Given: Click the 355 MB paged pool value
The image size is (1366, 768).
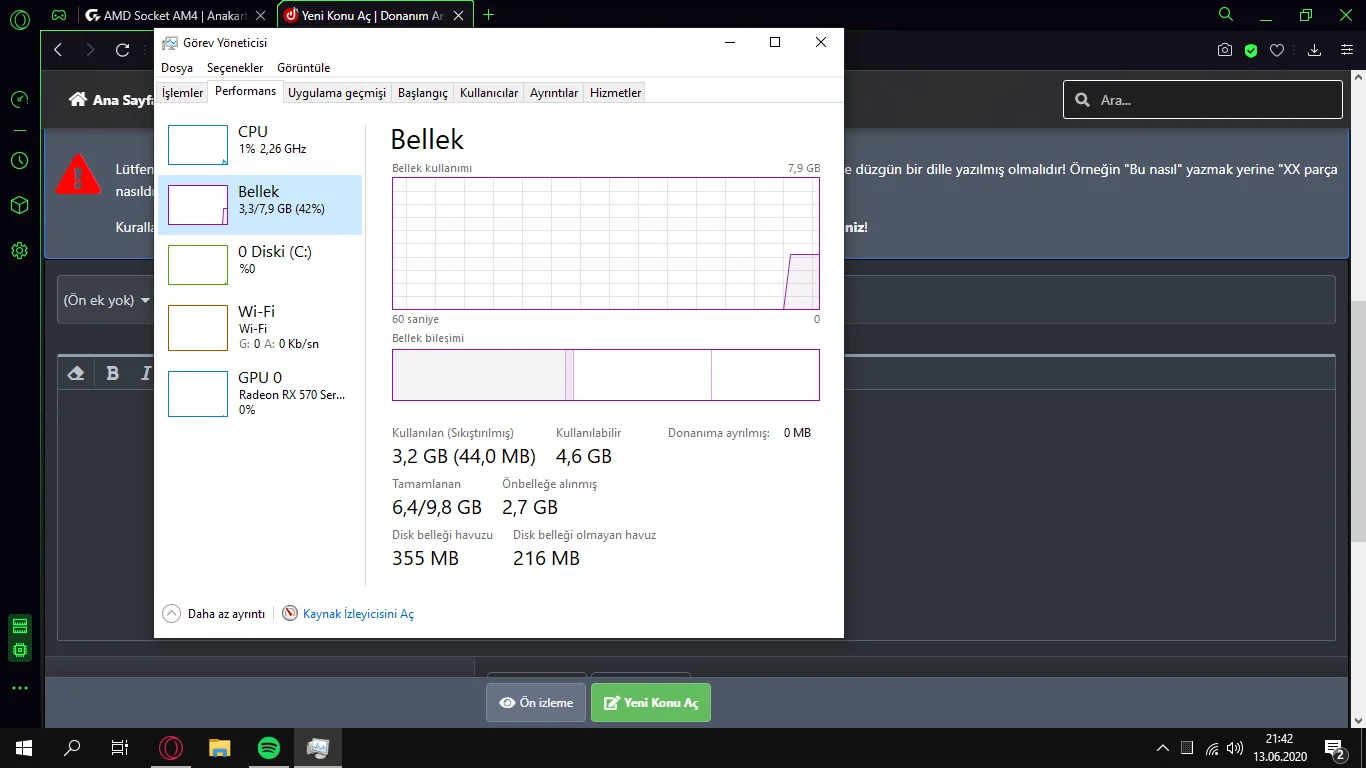Looking at the screenshot, I should click(x=425, y=558).
